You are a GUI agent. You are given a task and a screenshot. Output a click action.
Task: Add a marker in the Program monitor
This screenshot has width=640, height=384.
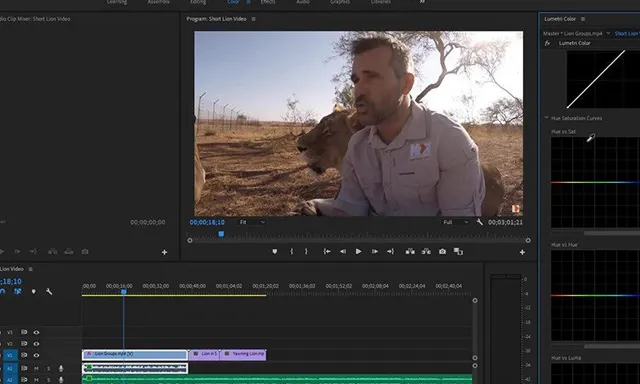[x=275, y=252]
